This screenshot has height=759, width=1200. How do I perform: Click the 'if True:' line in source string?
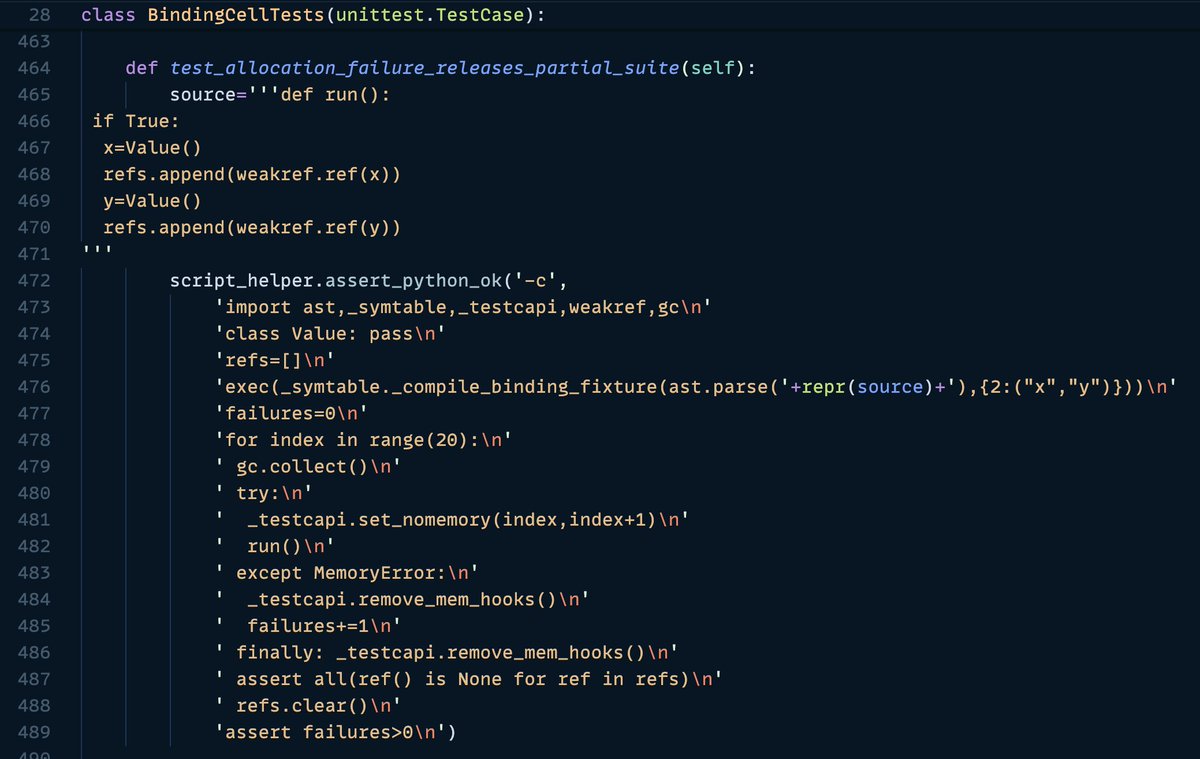coord(136,121)
